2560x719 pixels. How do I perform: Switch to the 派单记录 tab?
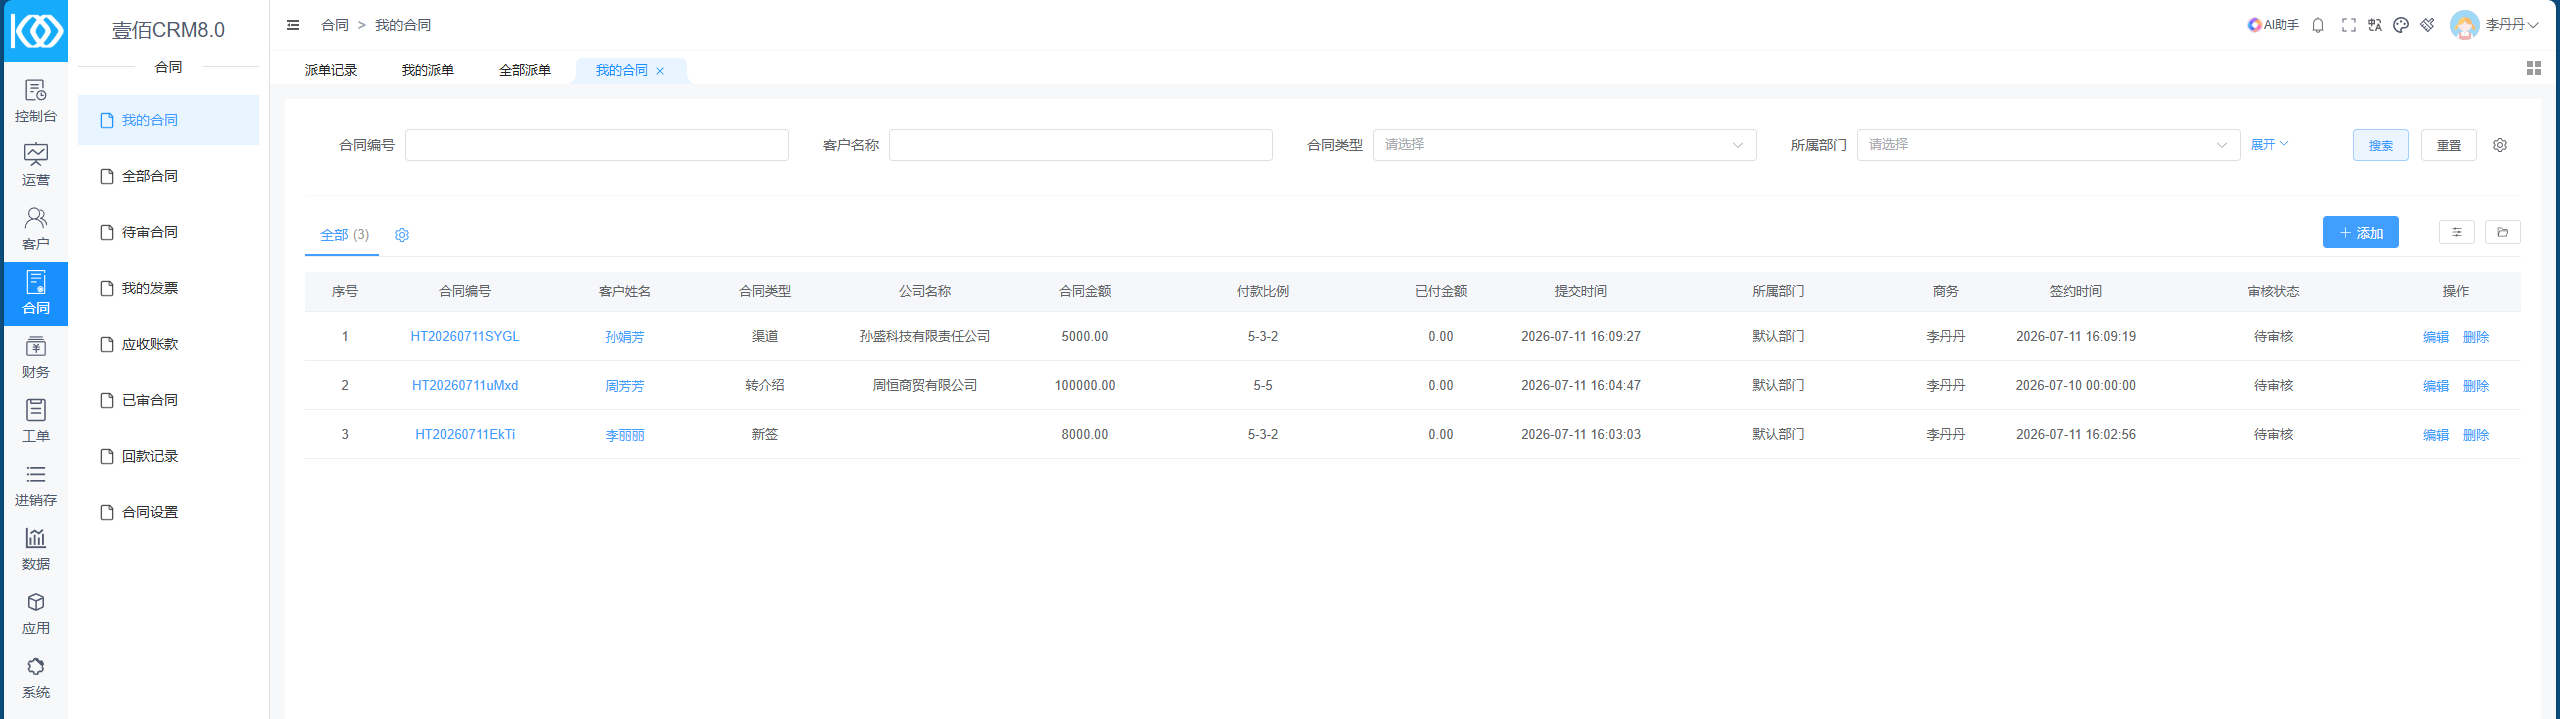[x=331, y=70]
